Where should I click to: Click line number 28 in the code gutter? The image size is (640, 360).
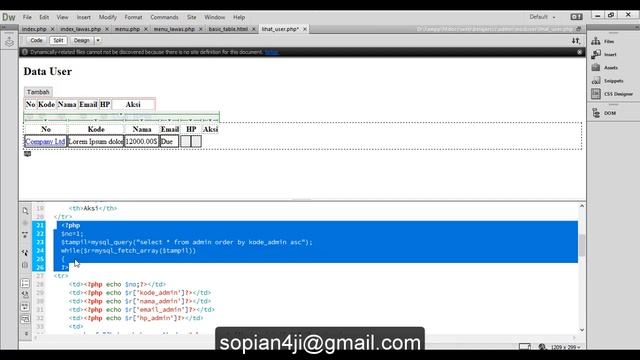(40, 284)
